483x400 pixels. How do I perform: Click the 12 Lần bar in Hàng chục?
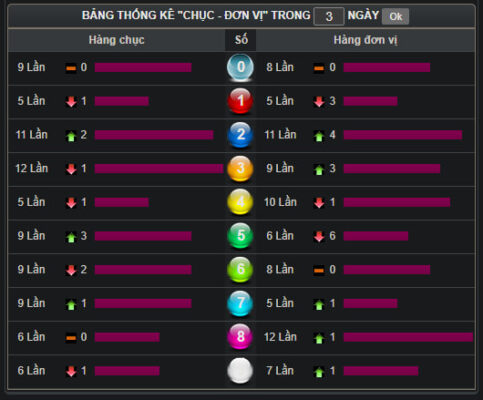(x=159, y=168)
